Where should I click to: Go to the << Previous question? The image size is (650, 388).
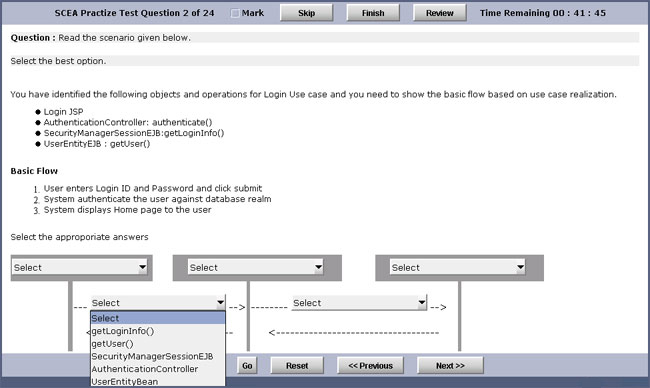click(x=370, y=366)
